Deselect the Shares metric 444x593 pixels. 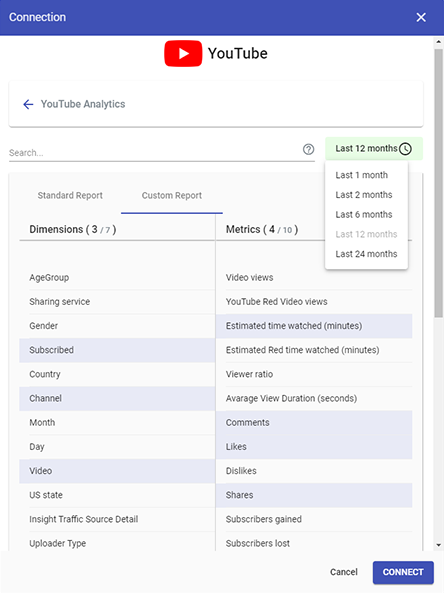314,495
